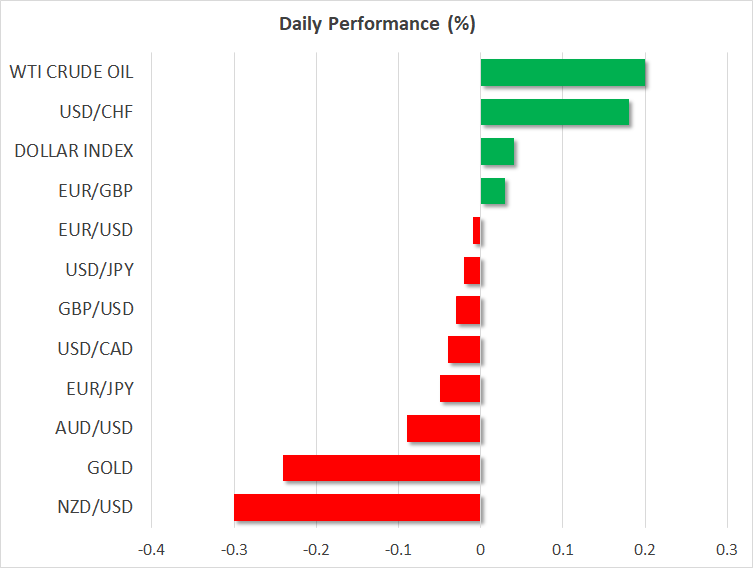
Task: Click the GOLD red bar
Action: 382,468
